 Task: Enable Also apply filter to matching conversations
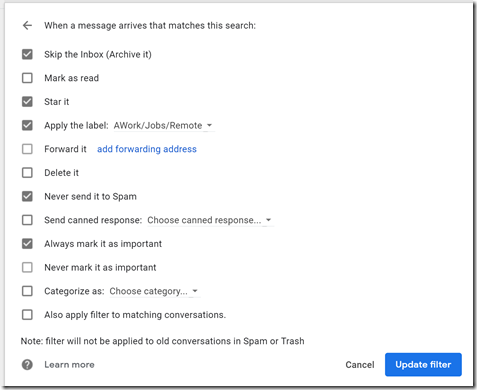pyautogui.click(x=27, y=315)
